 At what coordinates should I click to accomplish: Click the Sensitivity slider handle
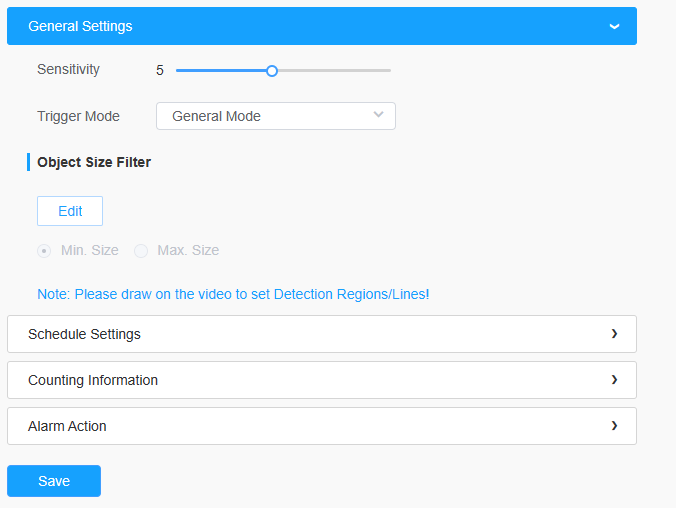[272, 71]
